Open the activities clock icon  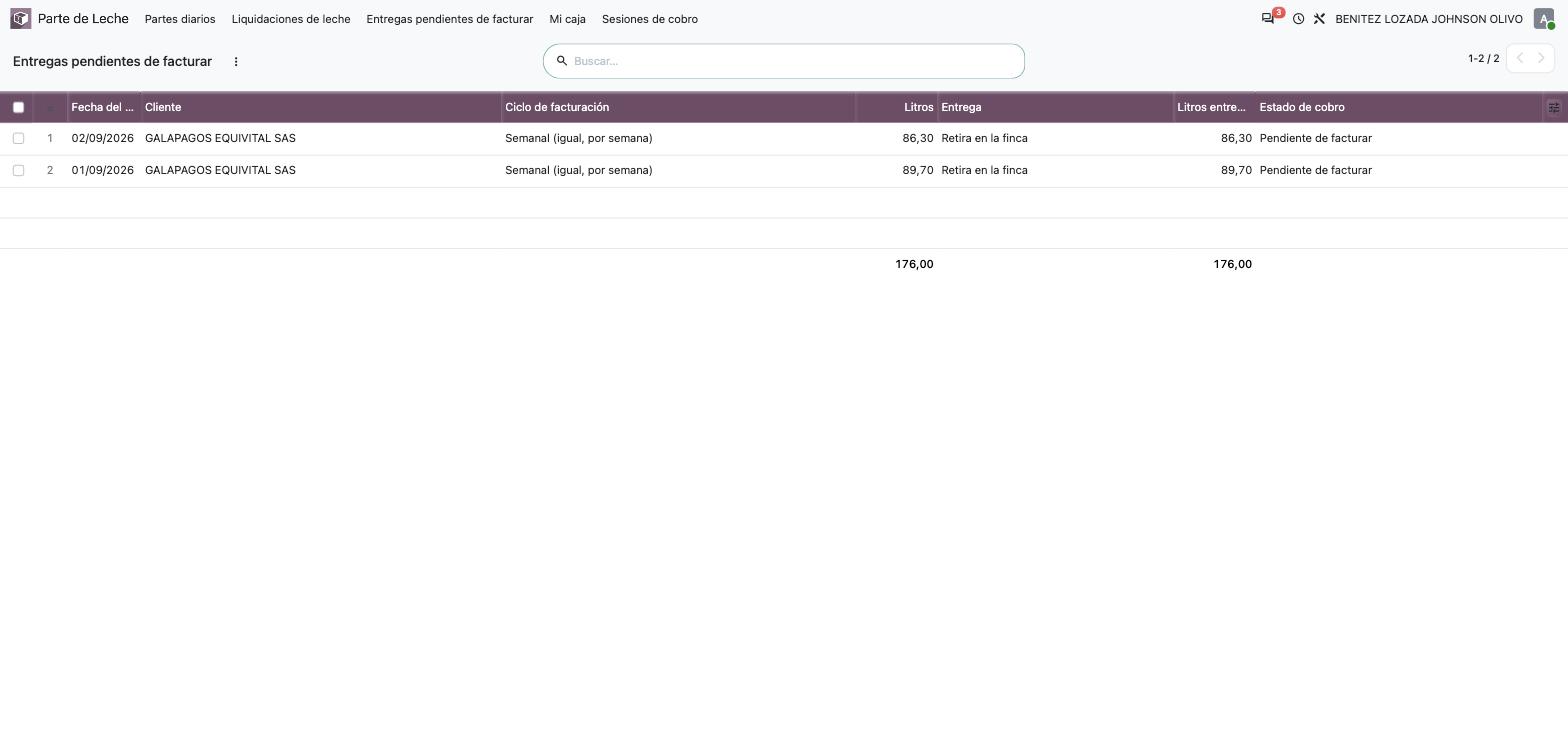pos(1298,19)
